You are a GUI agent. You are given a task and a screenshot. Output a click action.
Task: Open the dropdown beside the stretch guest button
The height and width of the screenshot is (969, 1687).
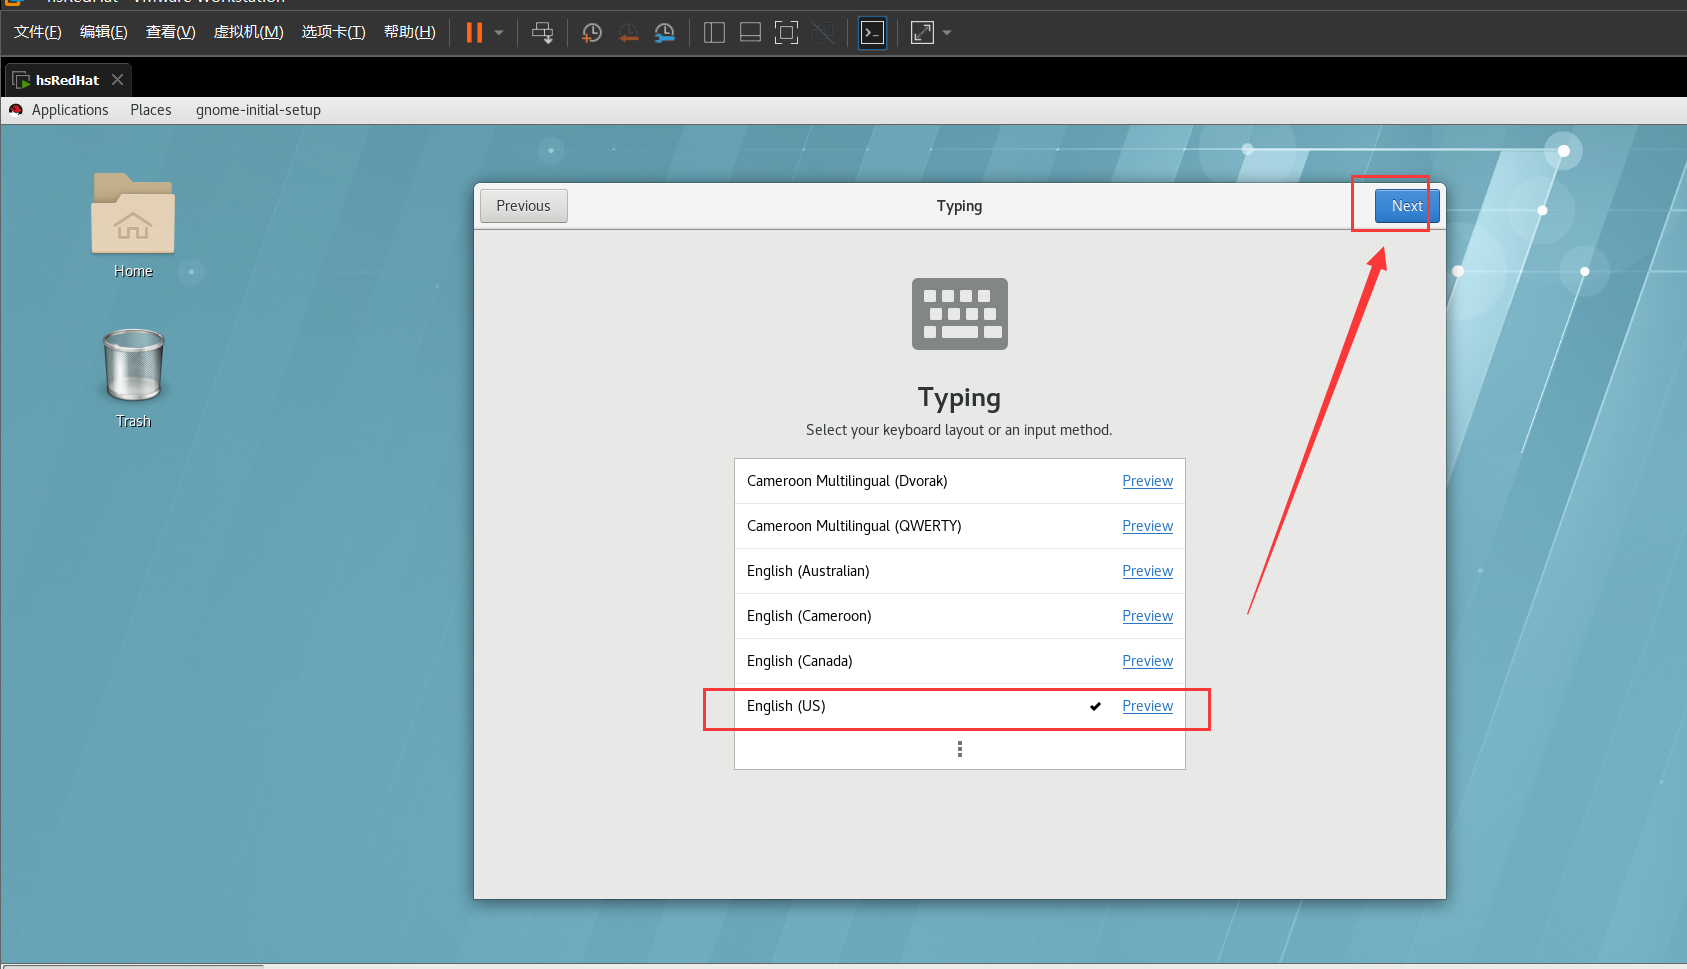click(946, 32)
